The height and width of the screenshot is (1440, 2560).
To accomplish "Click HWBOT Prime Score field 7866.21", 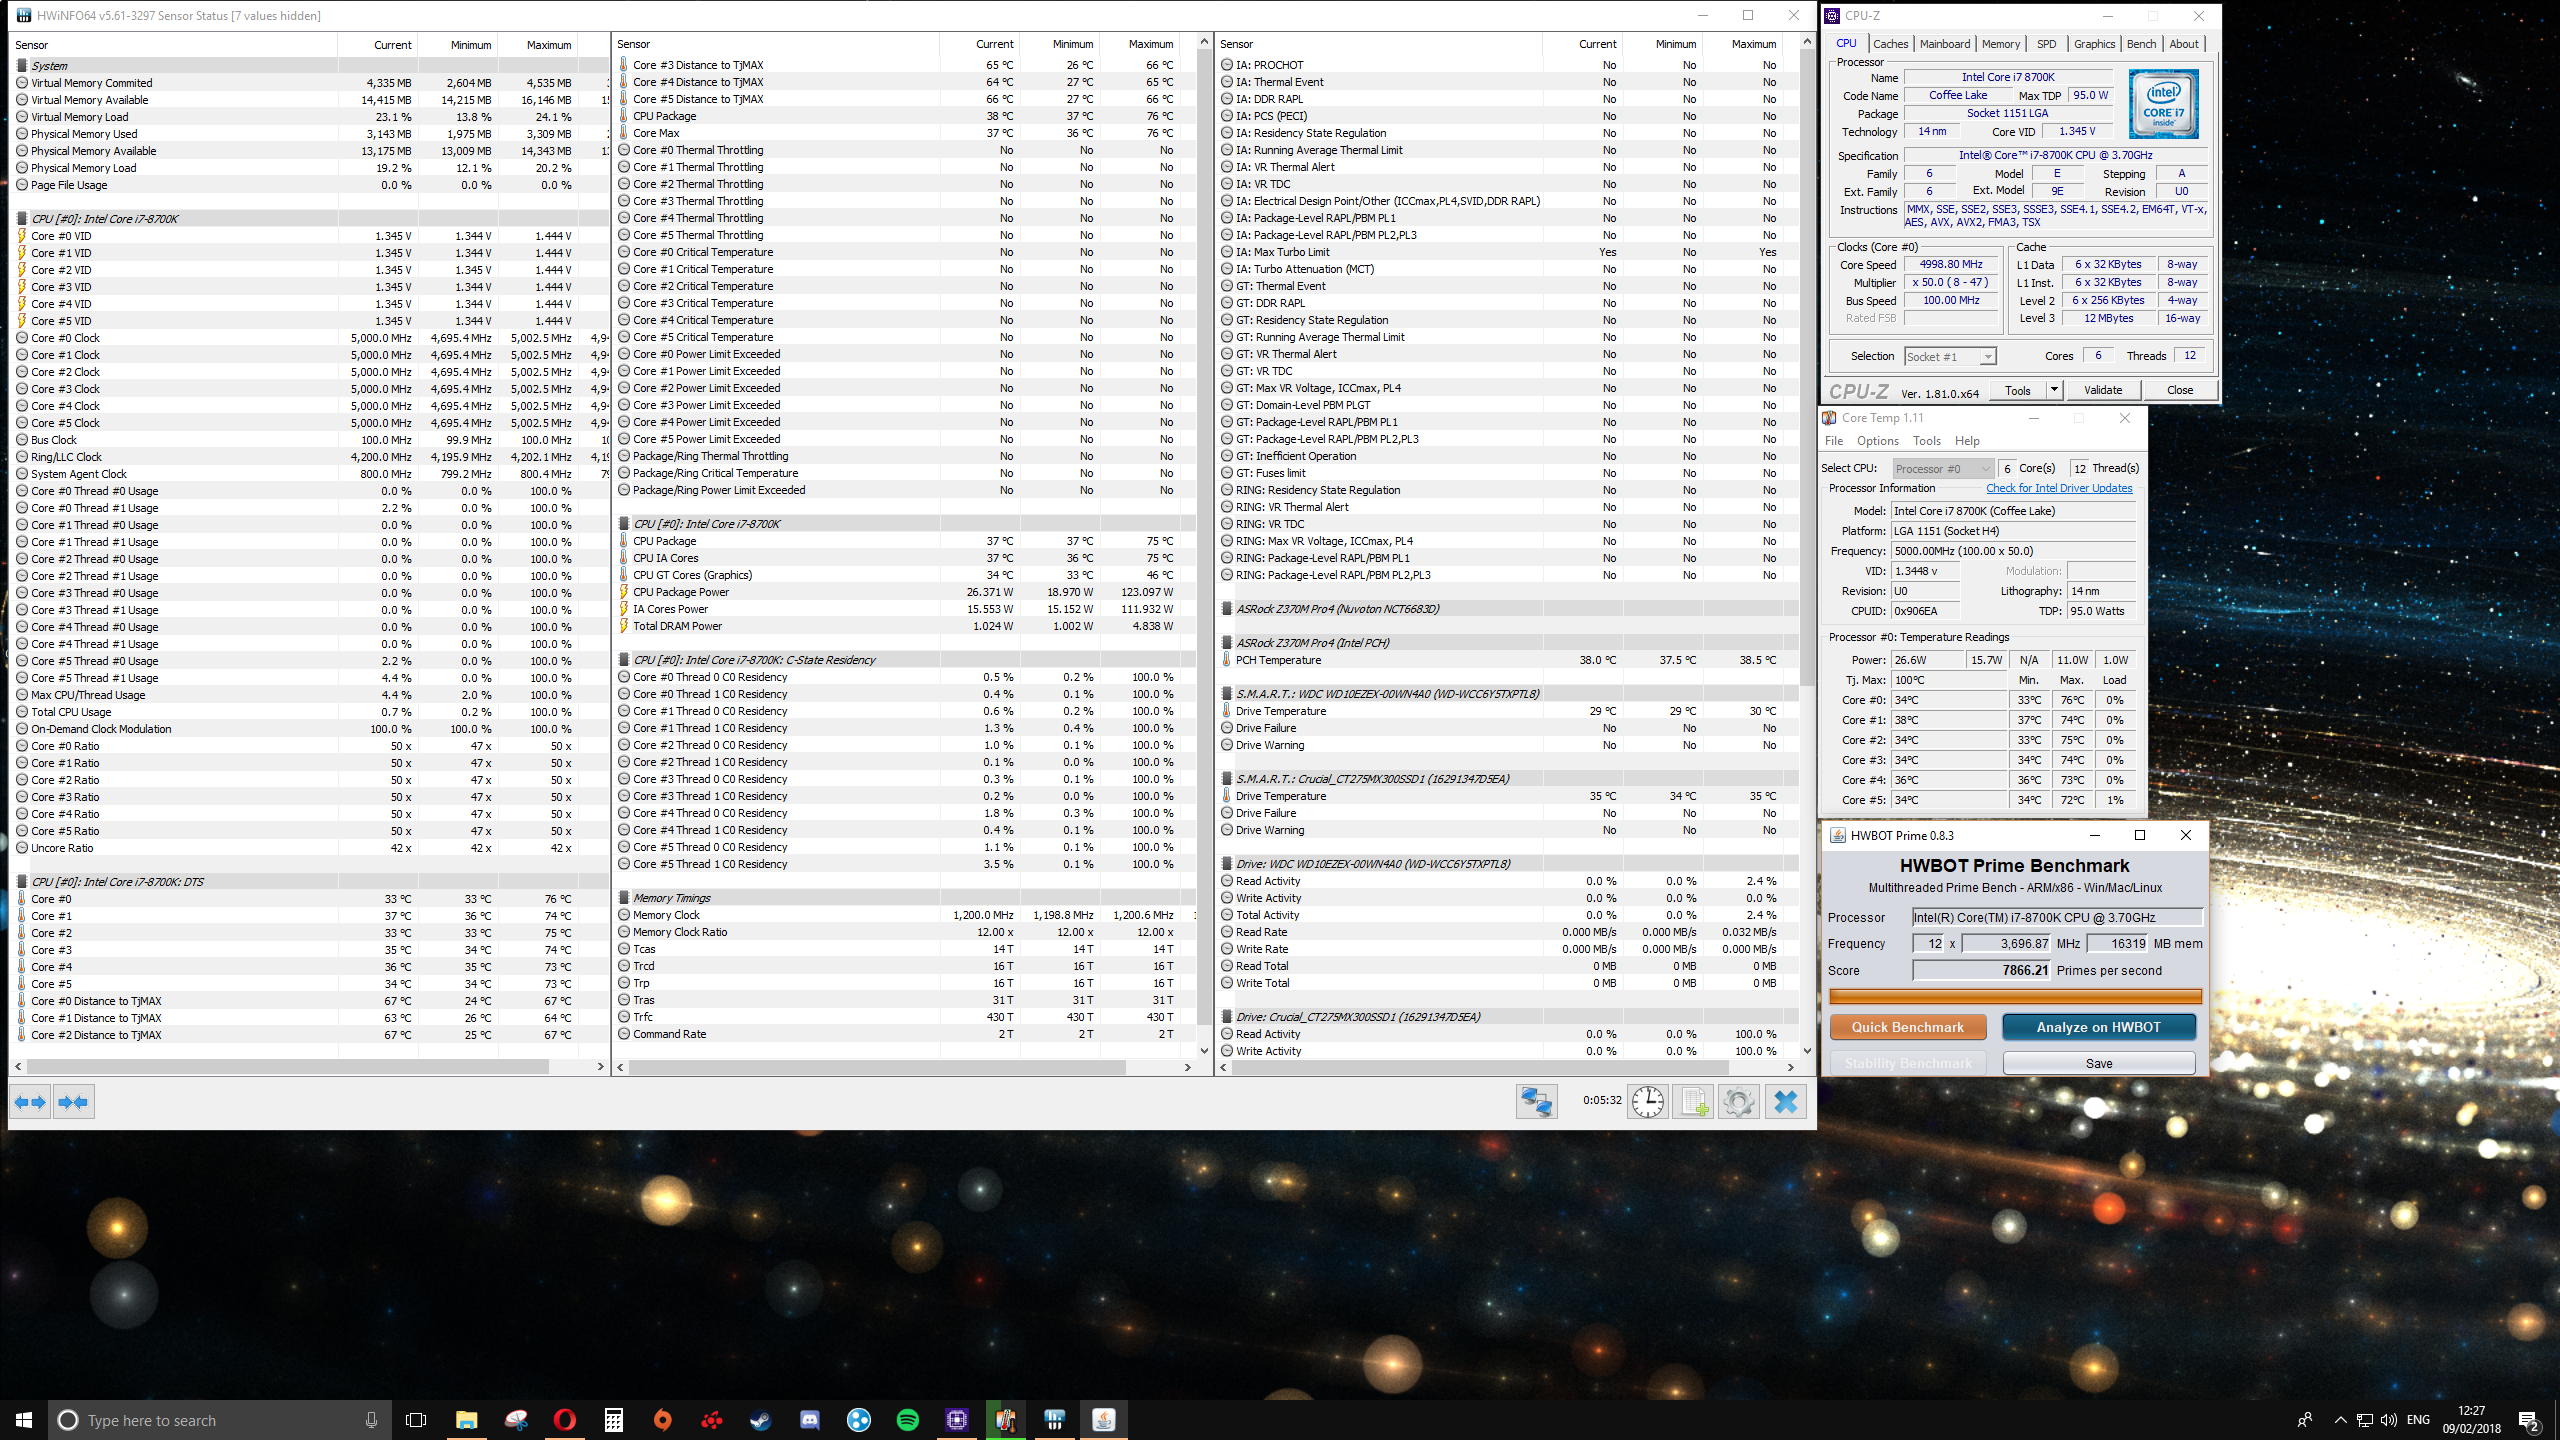I will [x=1981, y=970].
